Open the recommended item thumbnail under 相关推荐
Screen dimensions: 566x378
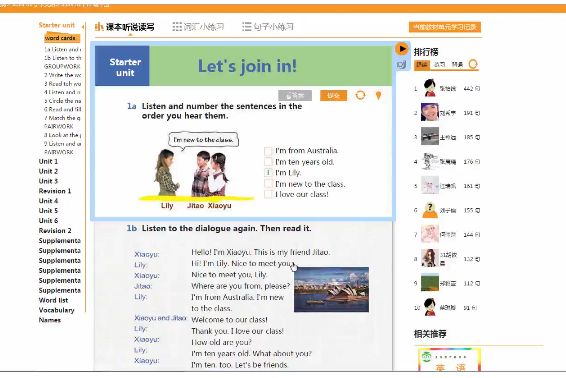pyautogui.click(x=449, y=360)
